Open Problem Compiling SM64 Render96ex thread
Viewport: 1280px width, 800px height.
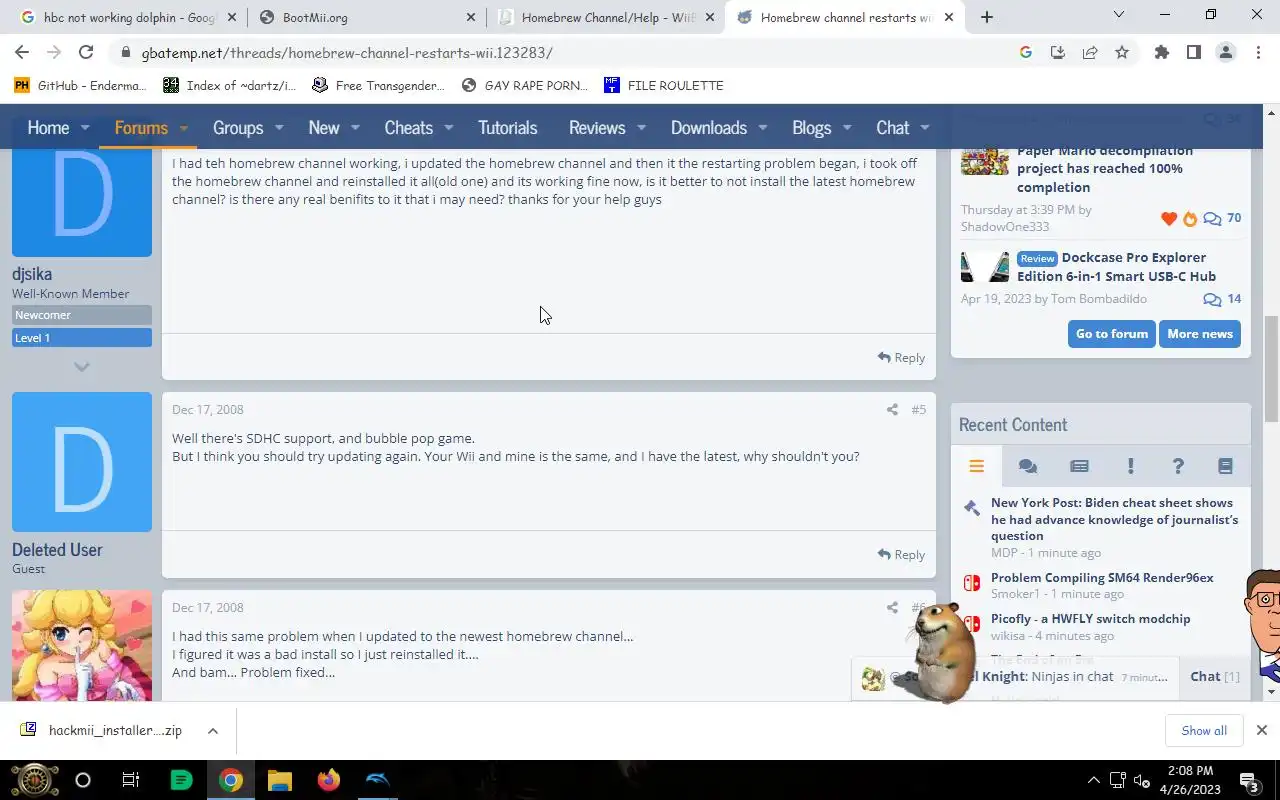(x=1102, y=578)
